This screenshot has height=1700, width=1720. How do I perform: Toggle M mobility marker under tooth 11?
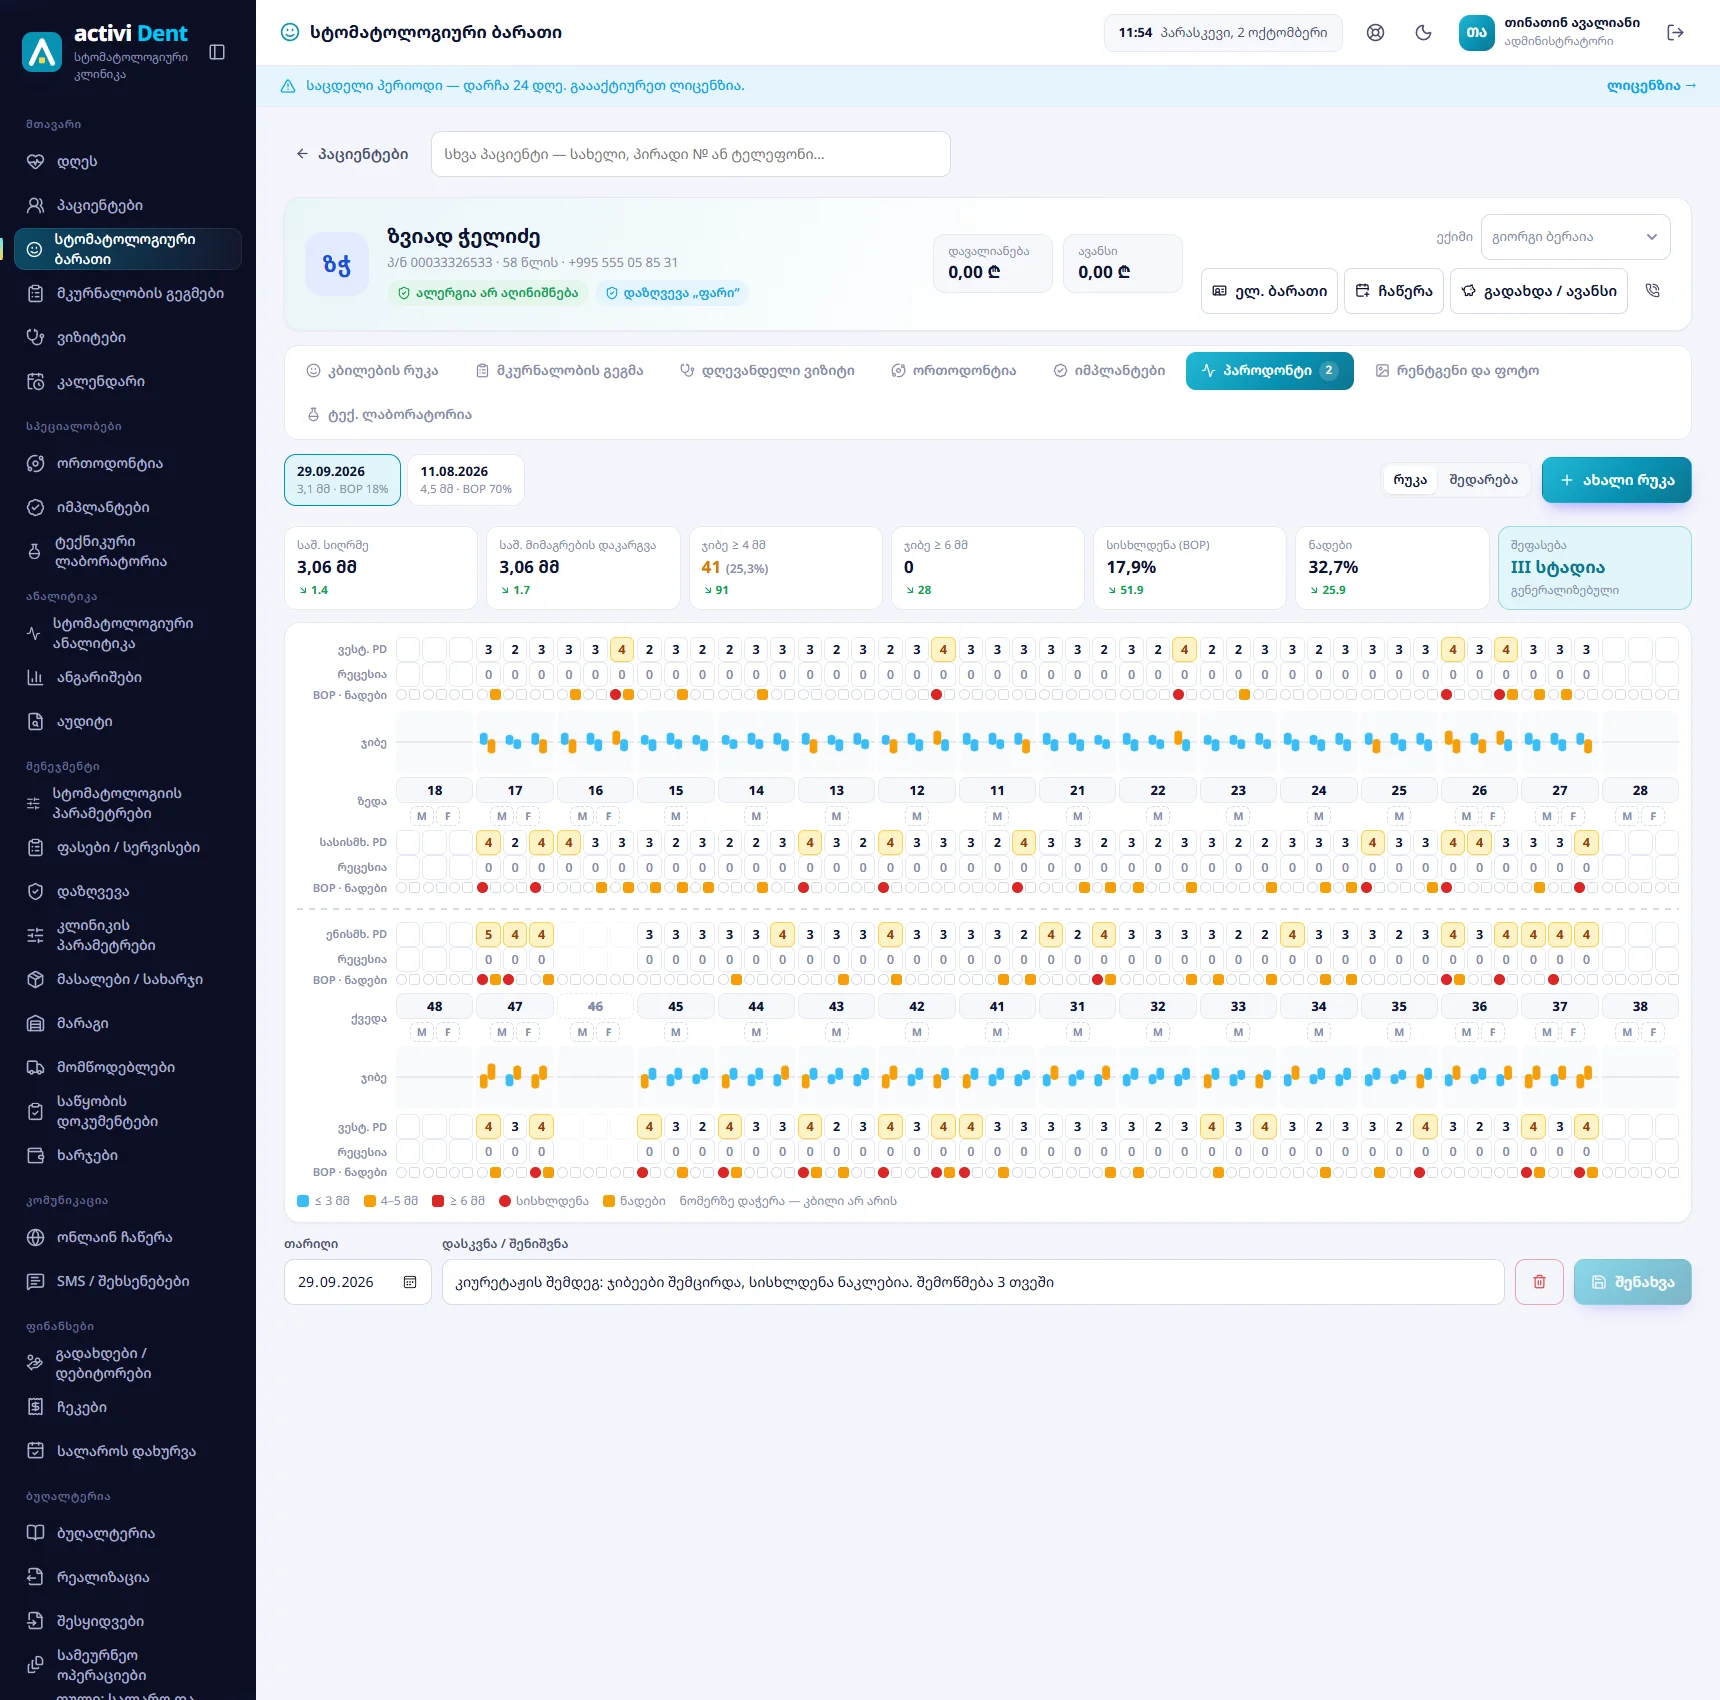pos(997,816)
